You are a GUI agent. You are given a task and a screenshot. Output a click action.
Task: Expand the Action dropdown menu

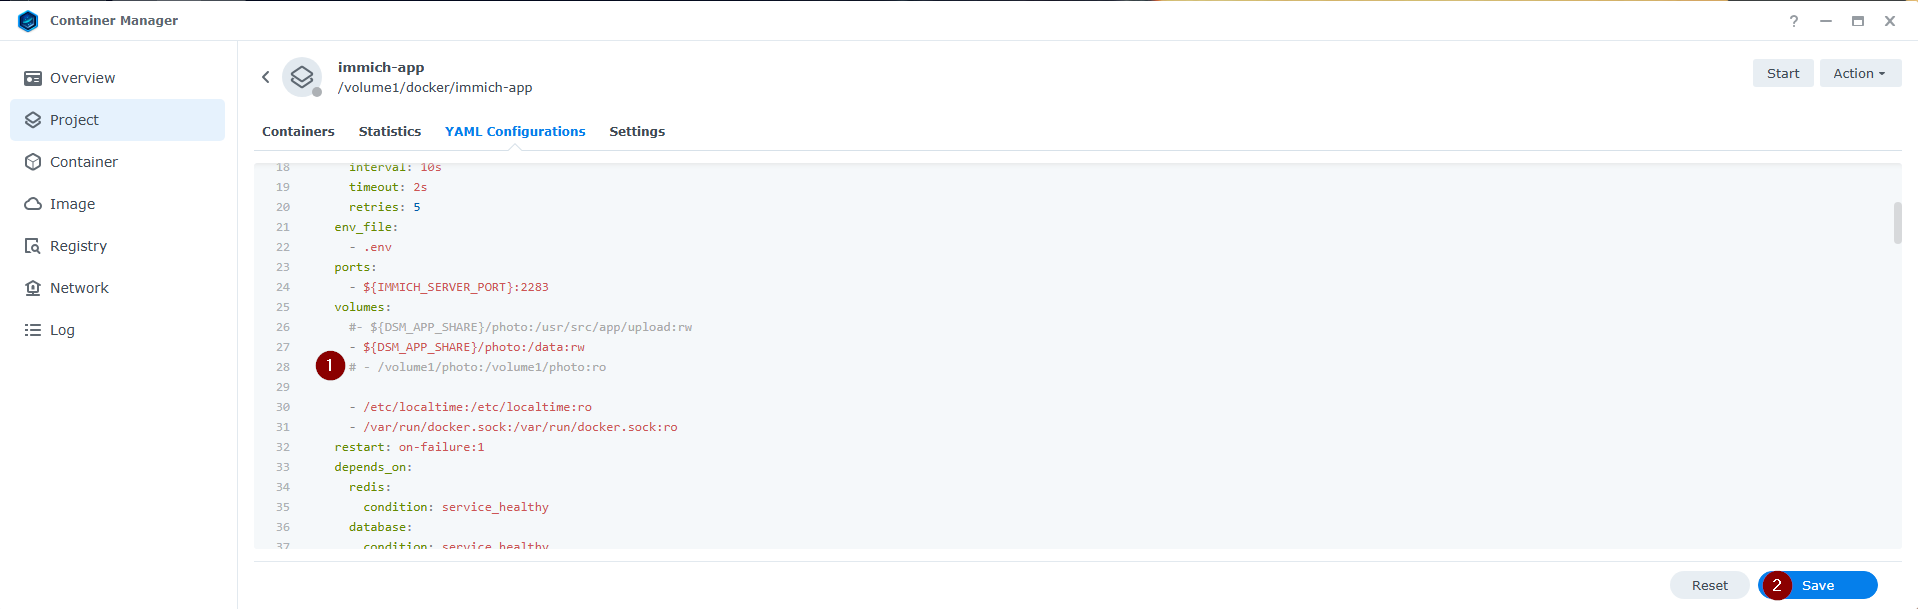[1859, 73]
